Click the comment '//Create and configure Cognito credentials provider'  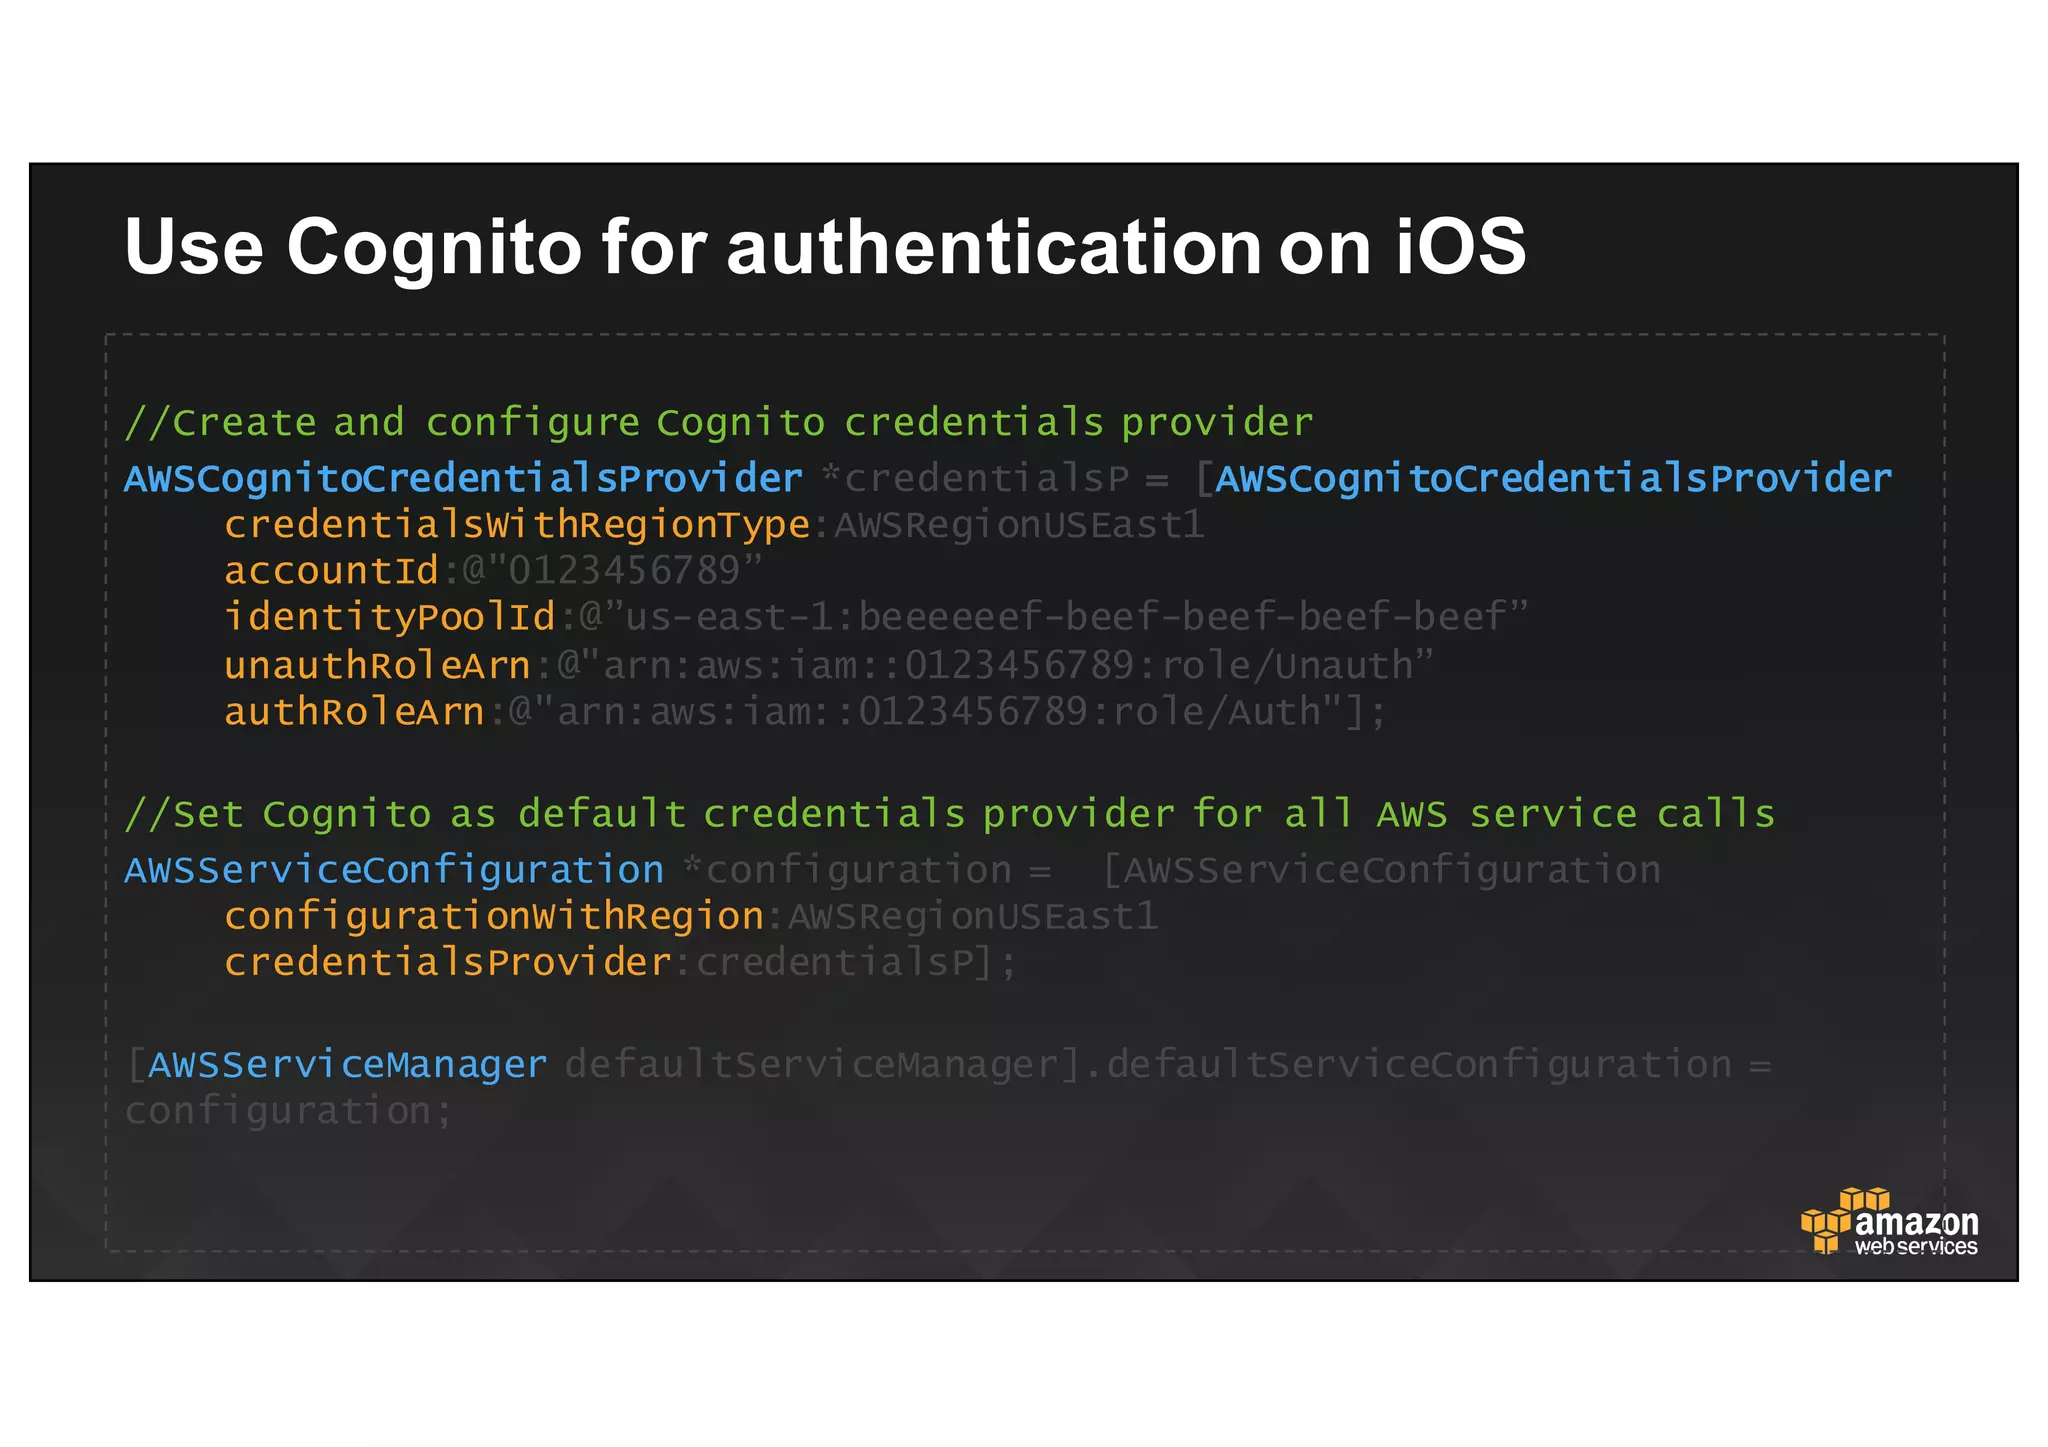(718, 423)
